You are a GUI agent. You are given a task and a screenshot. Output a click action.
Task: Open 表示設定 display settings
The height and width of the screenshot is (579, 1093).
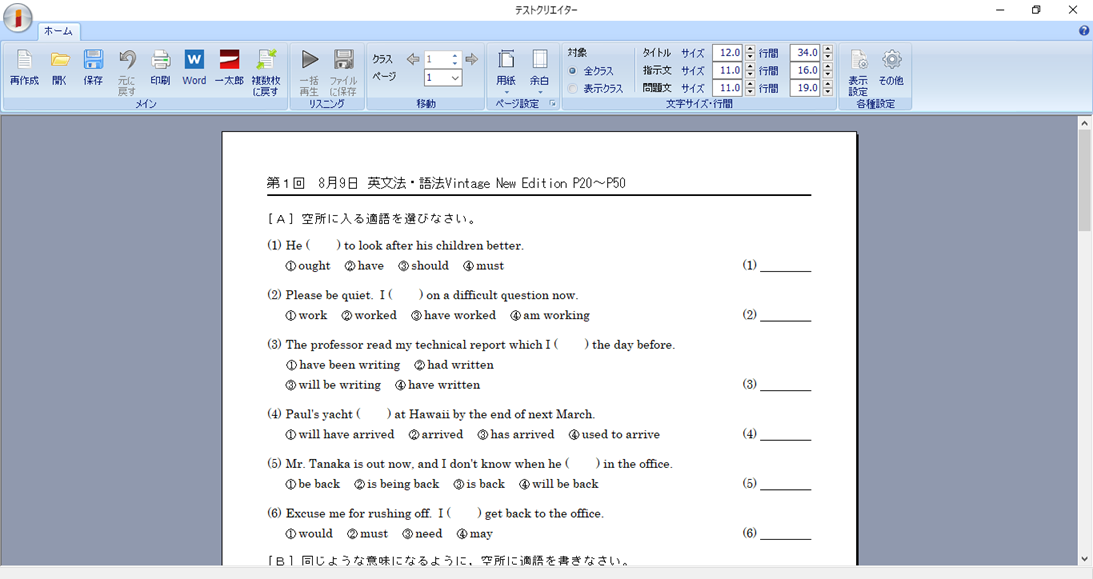(858, 70)
